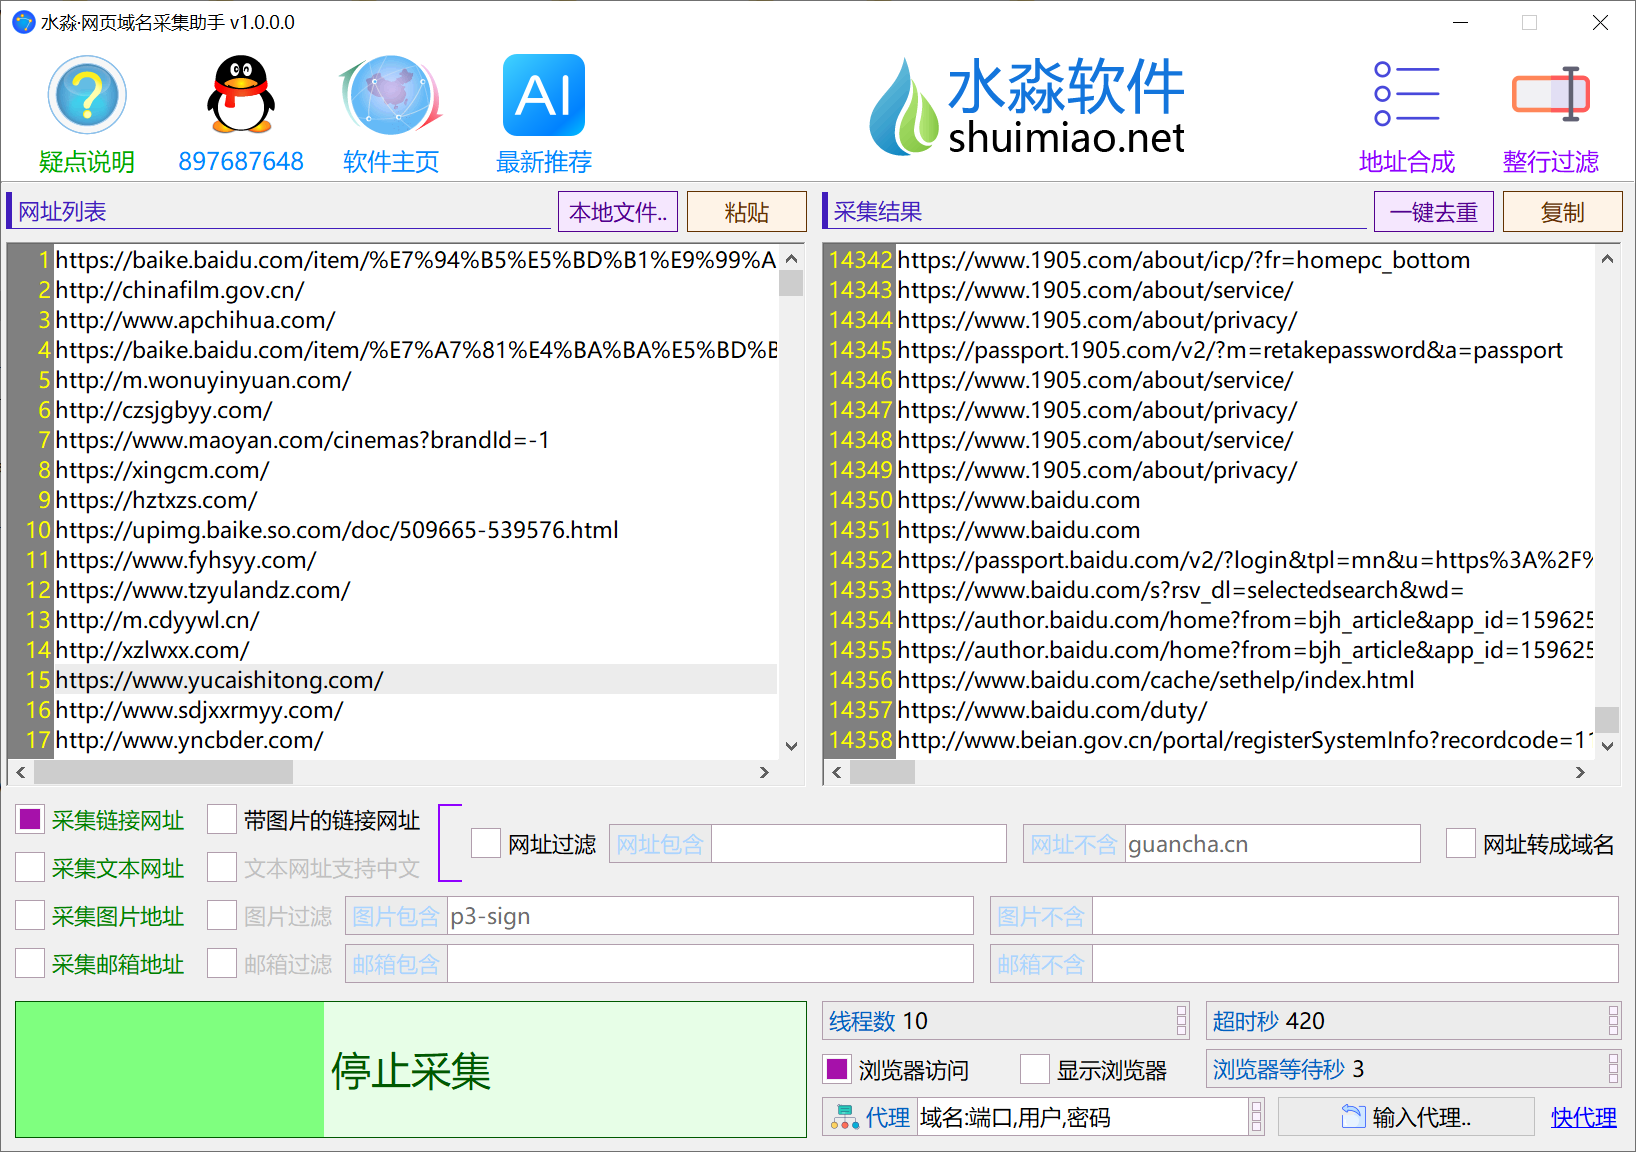The image size is (1636, 1152).
Task: Open the 疑点说明 help icon
Action: [88, 95]
